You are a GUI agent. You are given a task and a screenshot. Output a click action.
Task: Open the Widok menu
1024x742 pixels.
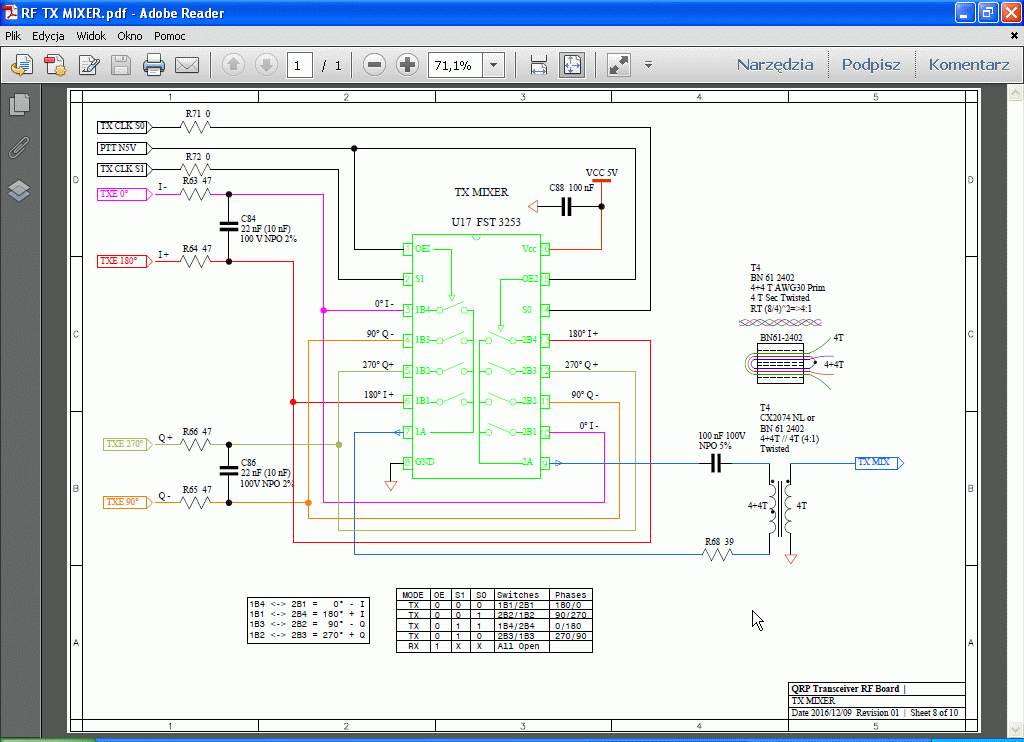point(91,36)
